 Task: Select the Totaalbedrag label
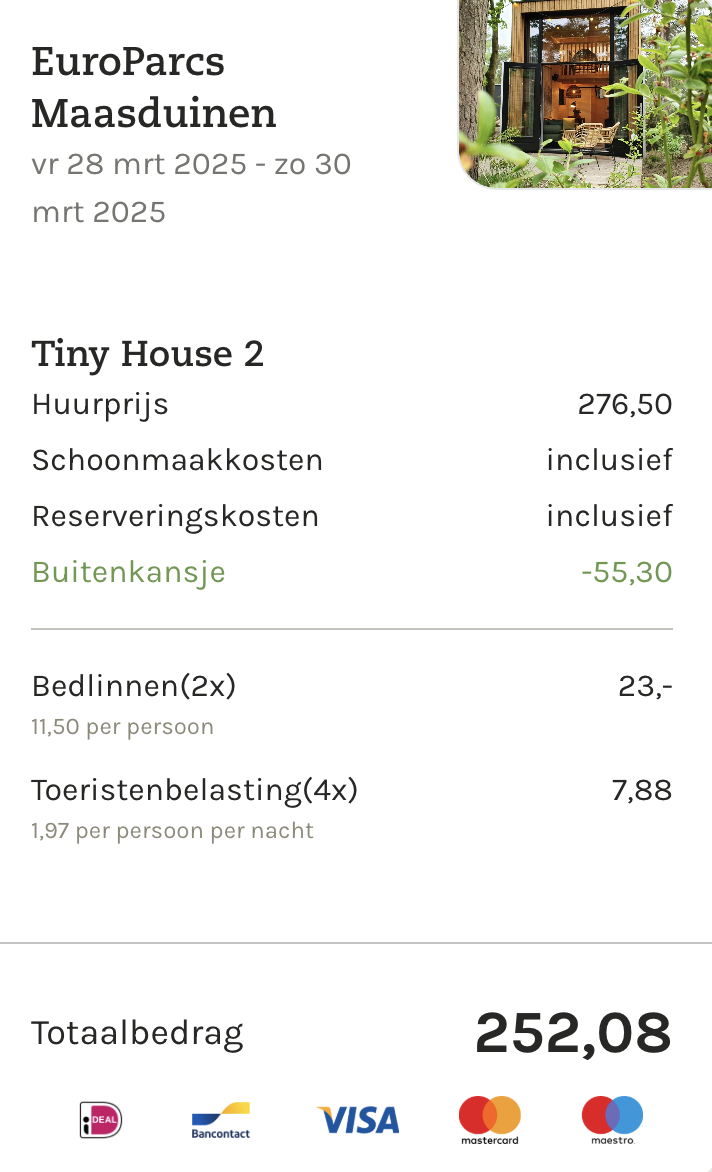coord(137,1034)
